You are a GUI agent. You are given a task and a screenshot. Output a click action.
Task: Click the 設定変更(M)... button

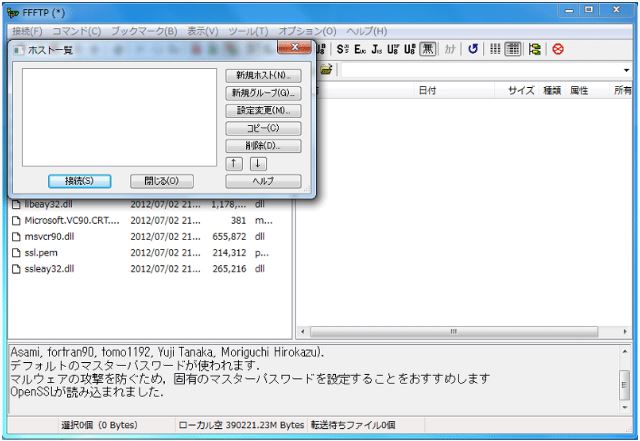263,110
